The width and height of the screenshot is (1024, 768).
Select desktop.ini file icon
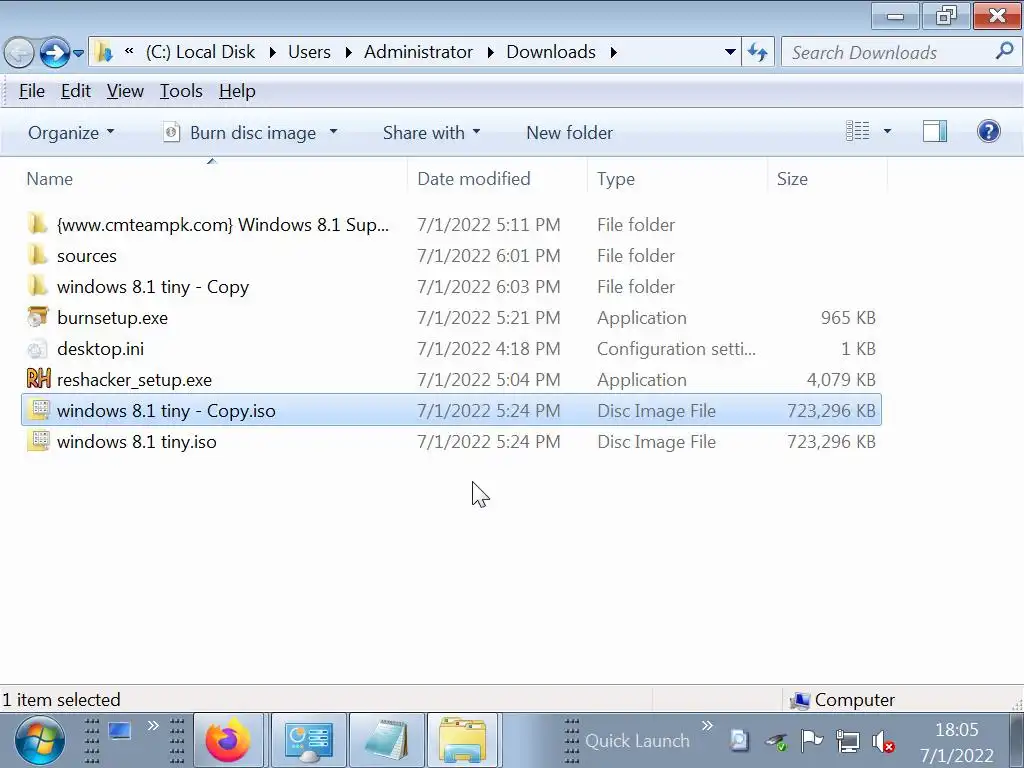click(38, 349)
